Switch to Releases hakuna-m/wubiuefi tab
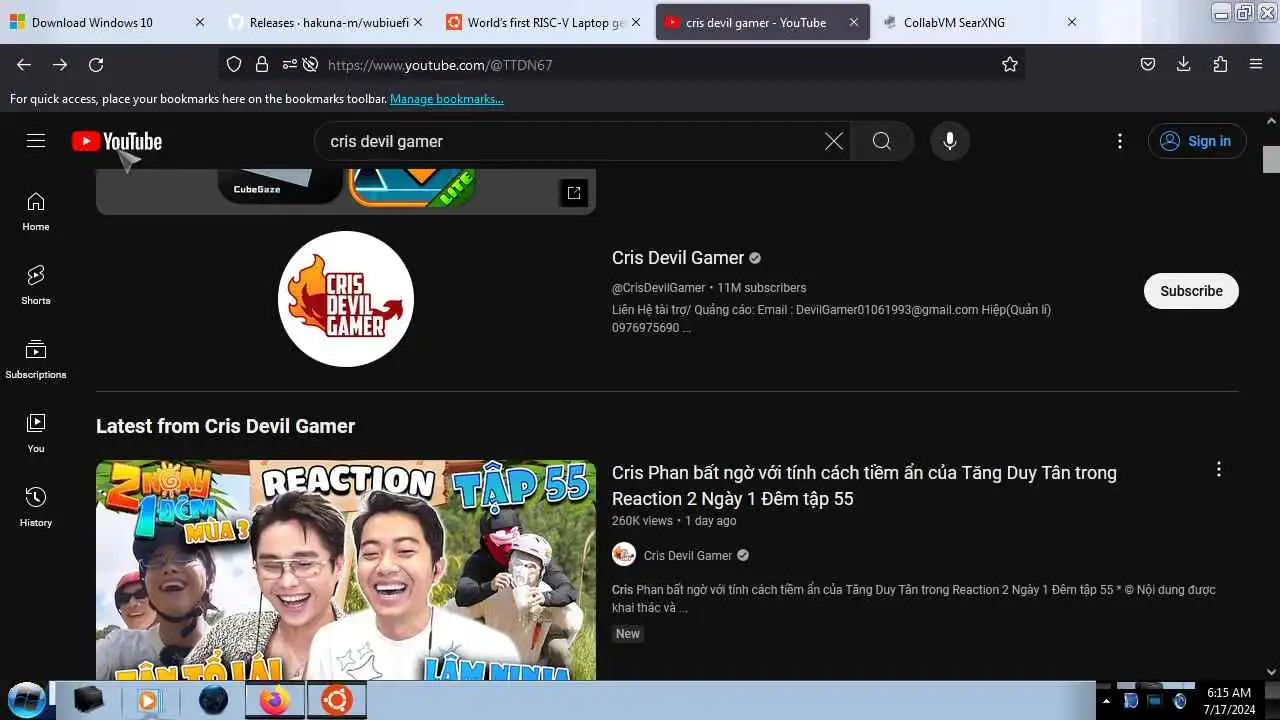This screenshot has width=1280, height=720. [326, 22]
